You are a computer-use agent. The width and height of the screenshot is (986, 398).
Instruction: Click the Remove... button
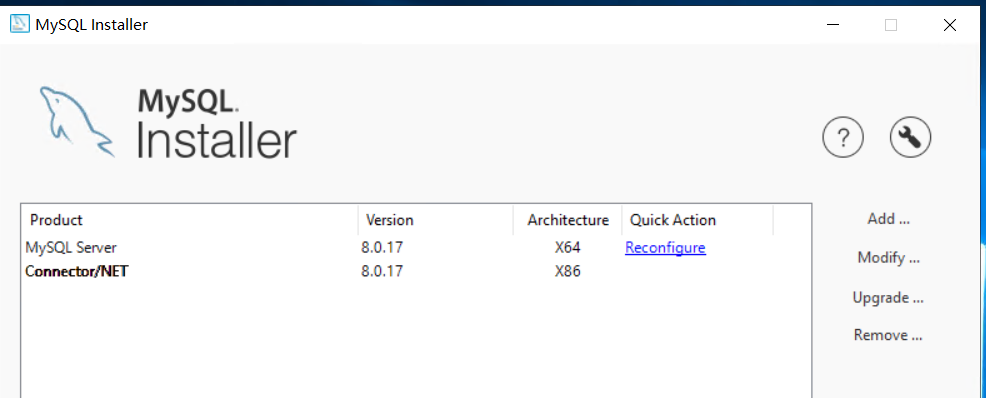click(889, 335)
